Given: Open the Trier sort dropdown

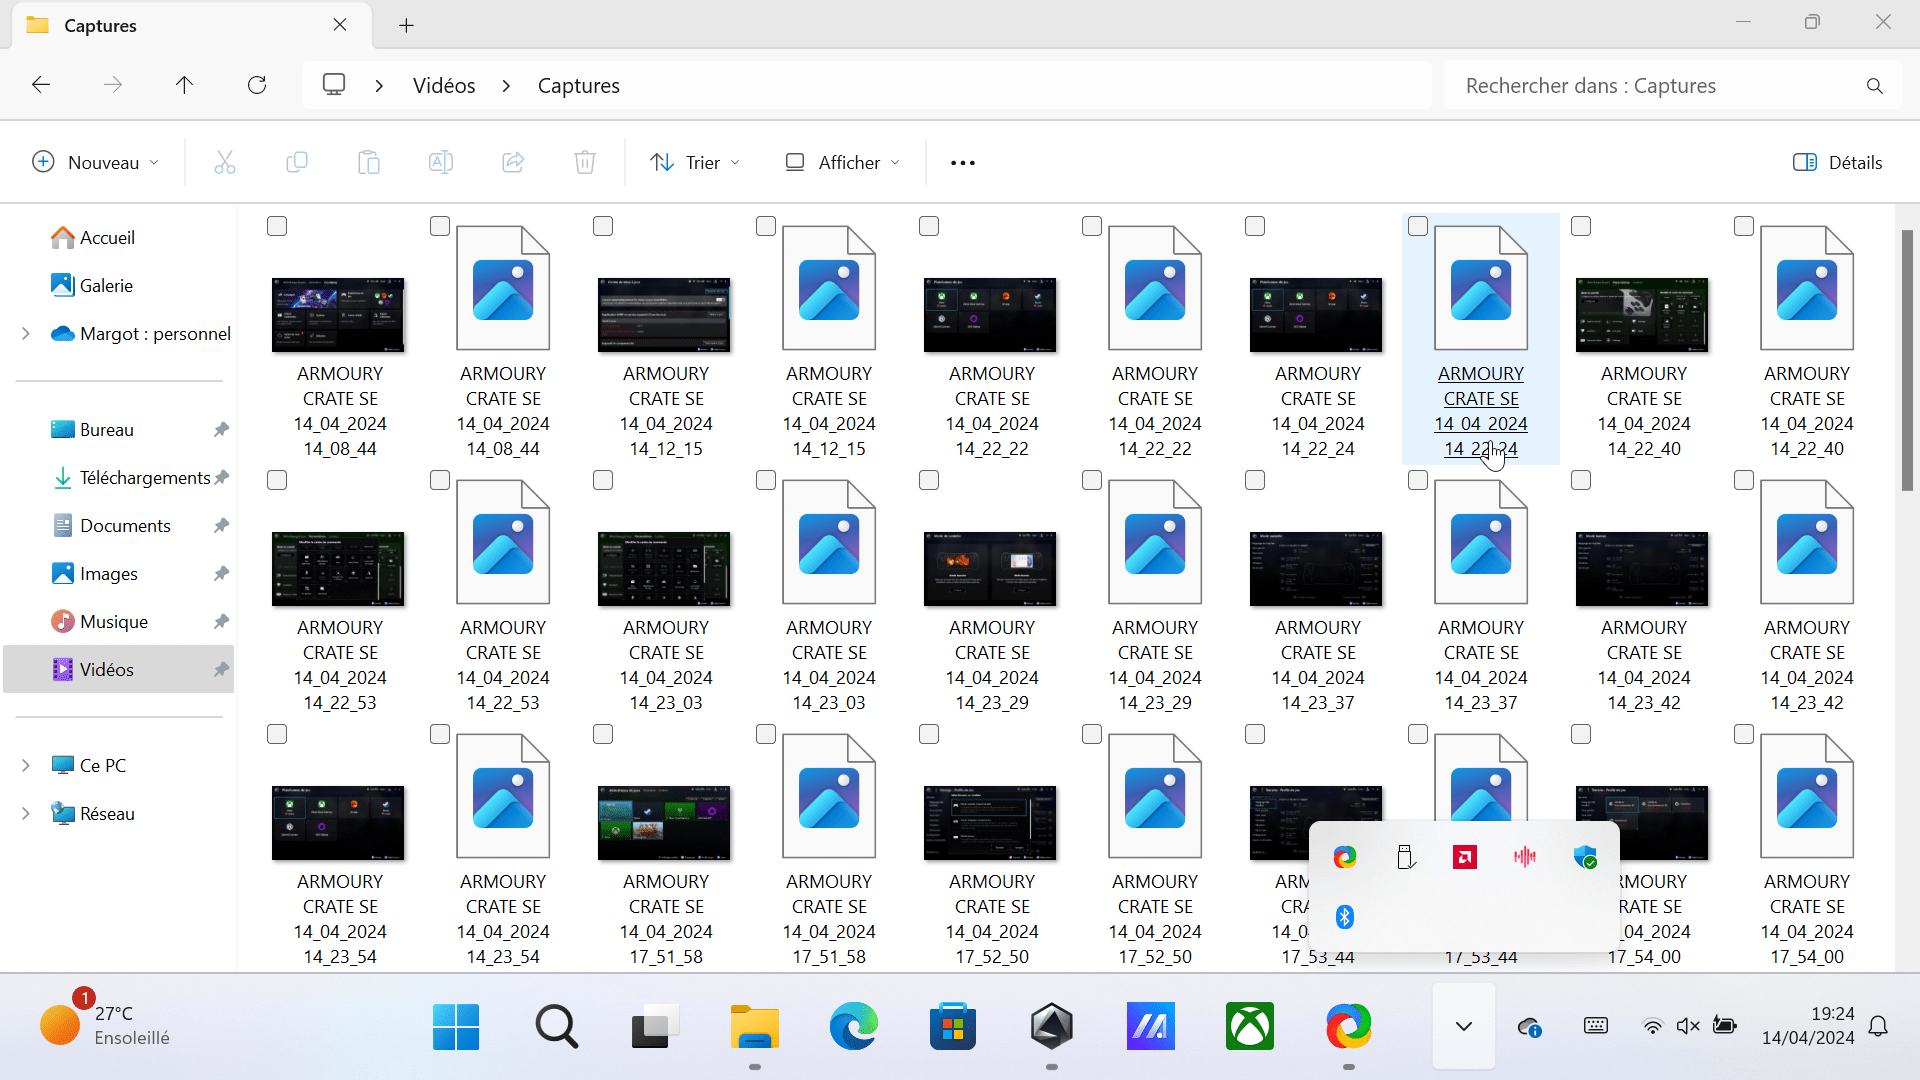Looking at the screenshot, I should click(x=696, y=162).
